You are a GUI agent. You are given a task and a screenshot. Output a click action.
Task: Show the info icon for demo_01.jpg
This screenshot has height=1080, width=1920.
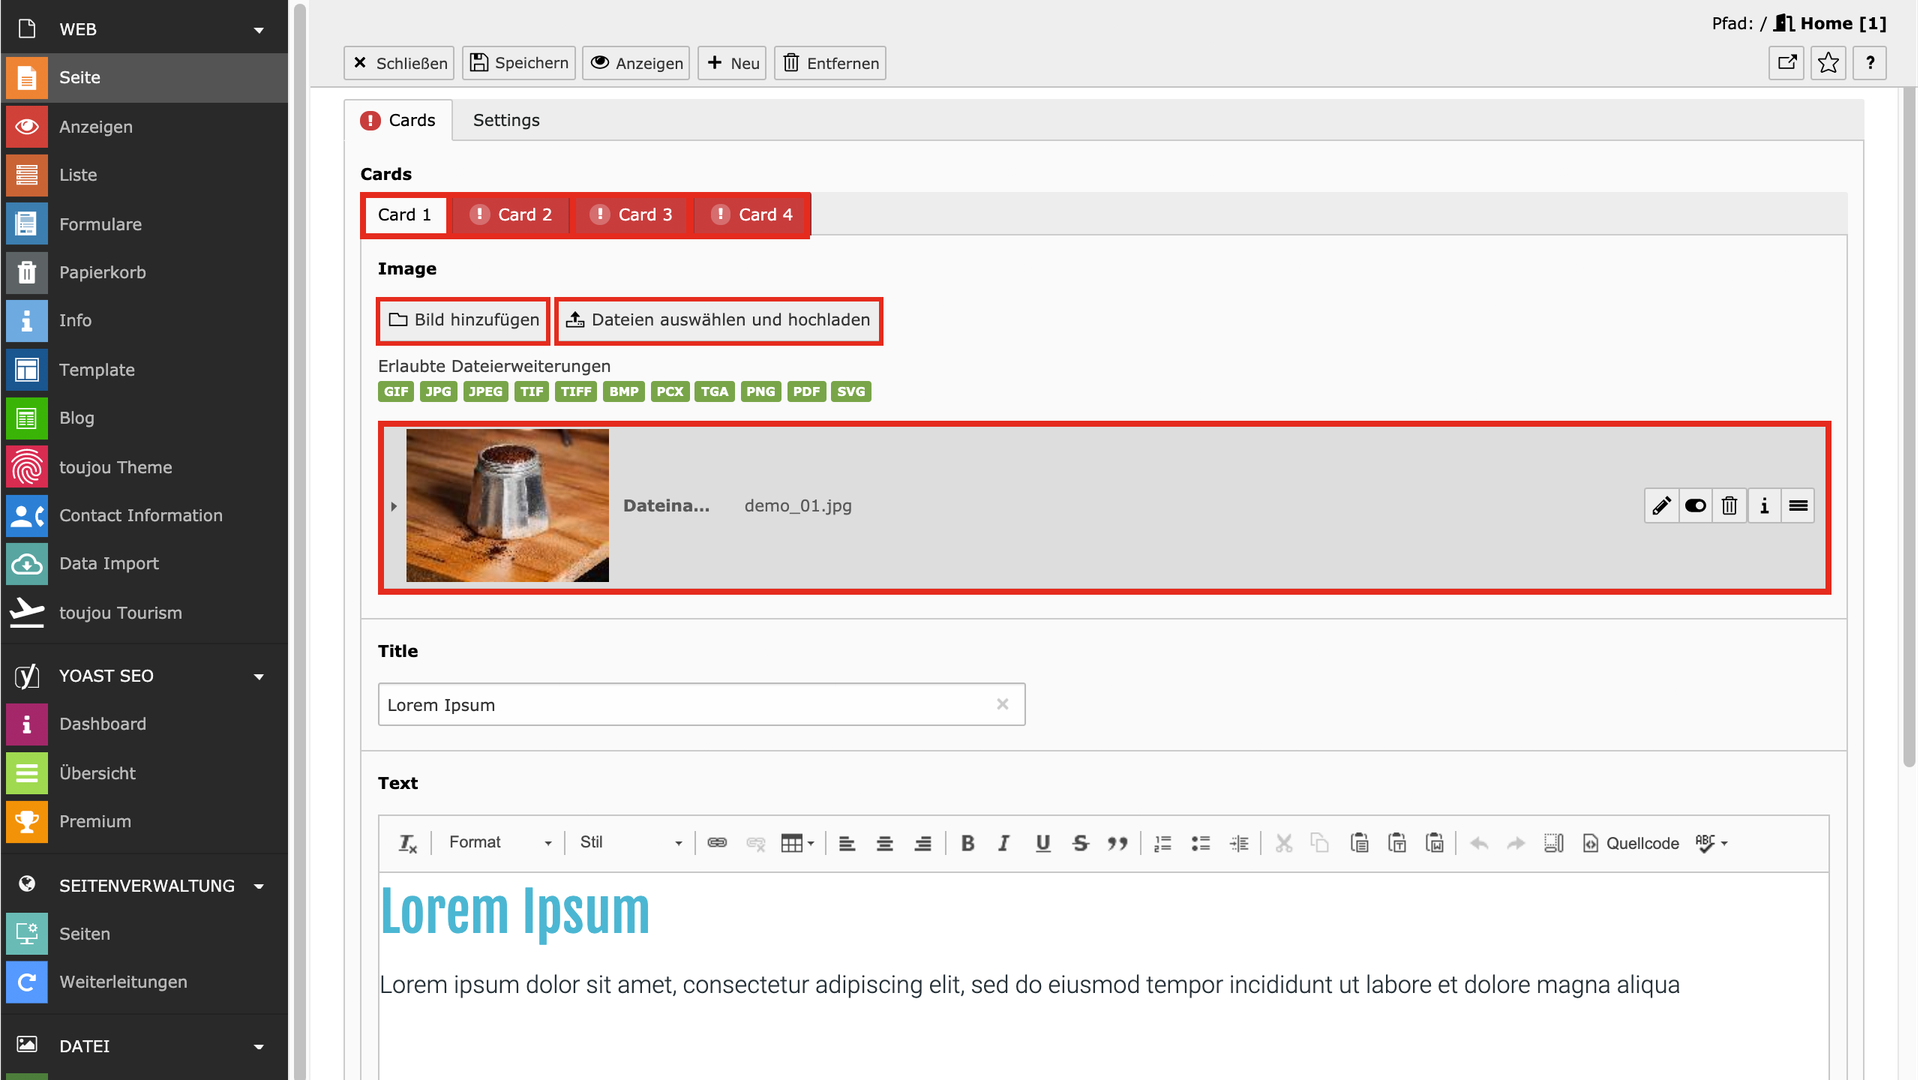[1764, 506]
